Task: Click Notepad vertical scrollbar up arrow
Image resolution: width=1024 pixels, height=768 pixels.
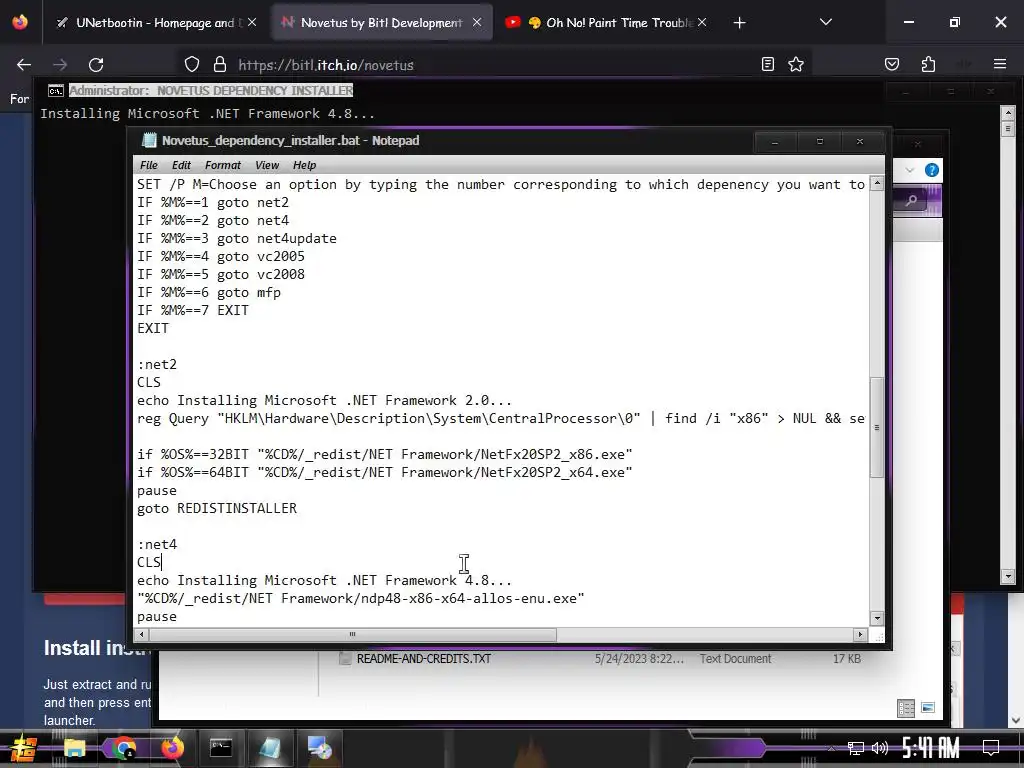Action: click(877, 184)
